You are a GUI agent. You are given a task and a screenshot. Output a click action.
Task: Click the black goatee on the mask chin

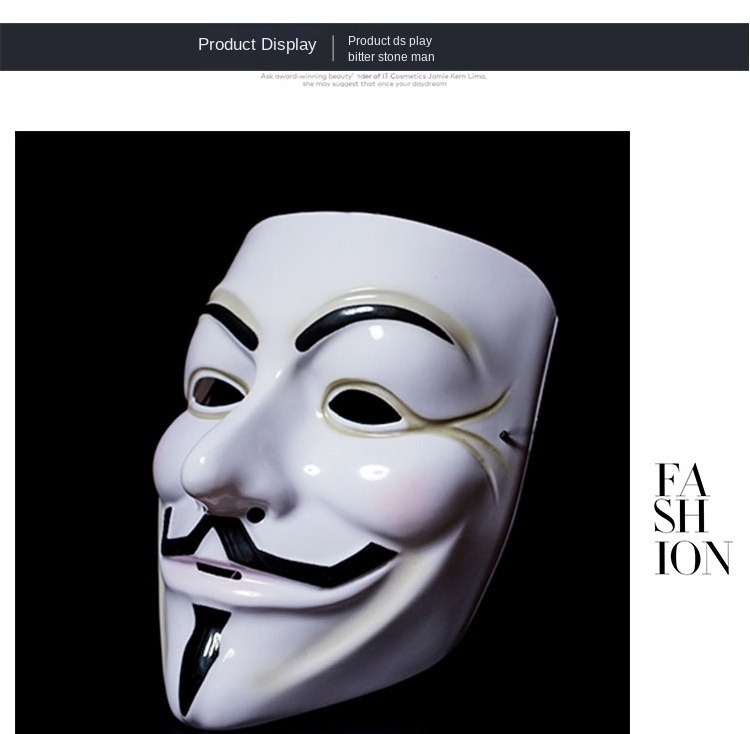coord(201,657)
